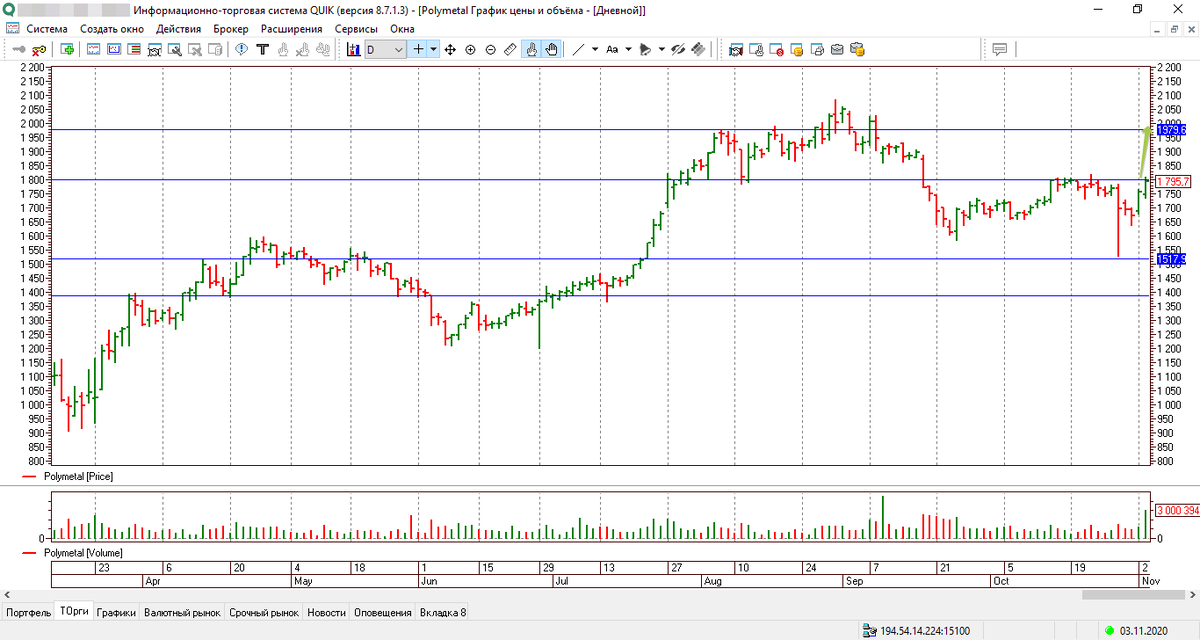Select the Aa text label tool
This screenshot has width=1200, height=640.
pos(612,49)
